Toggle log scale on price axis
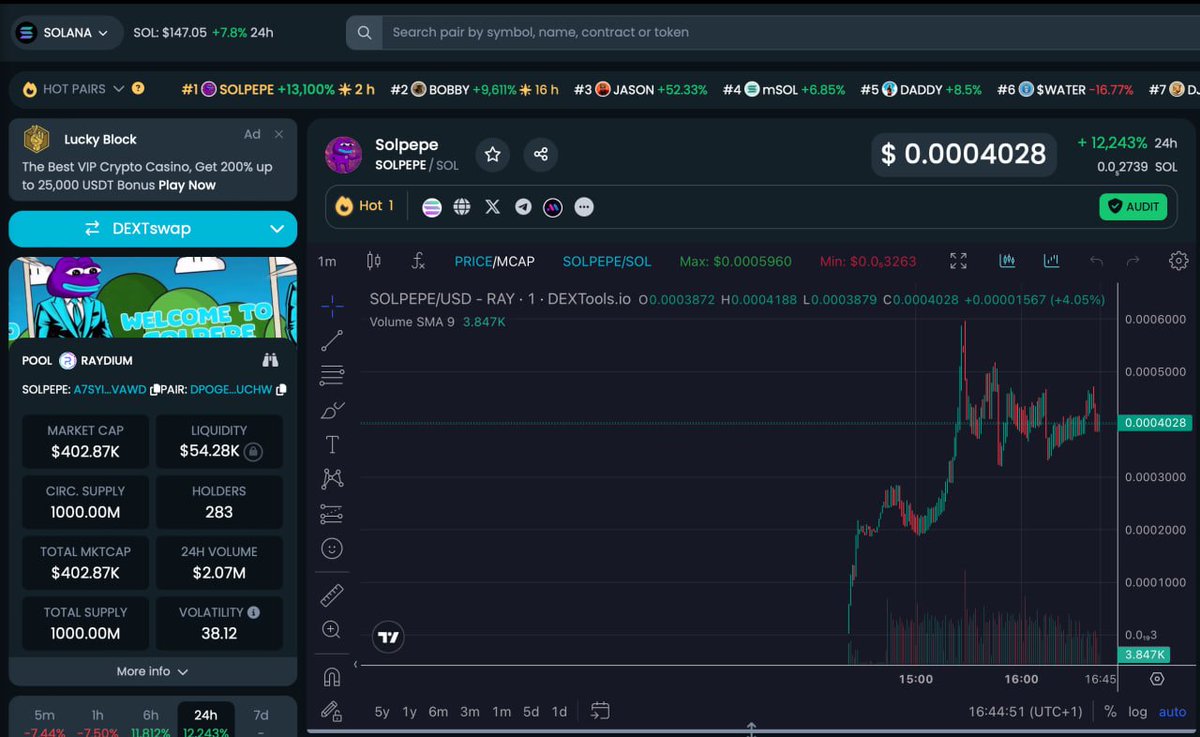The image size is (1200, 737). 1138,712
